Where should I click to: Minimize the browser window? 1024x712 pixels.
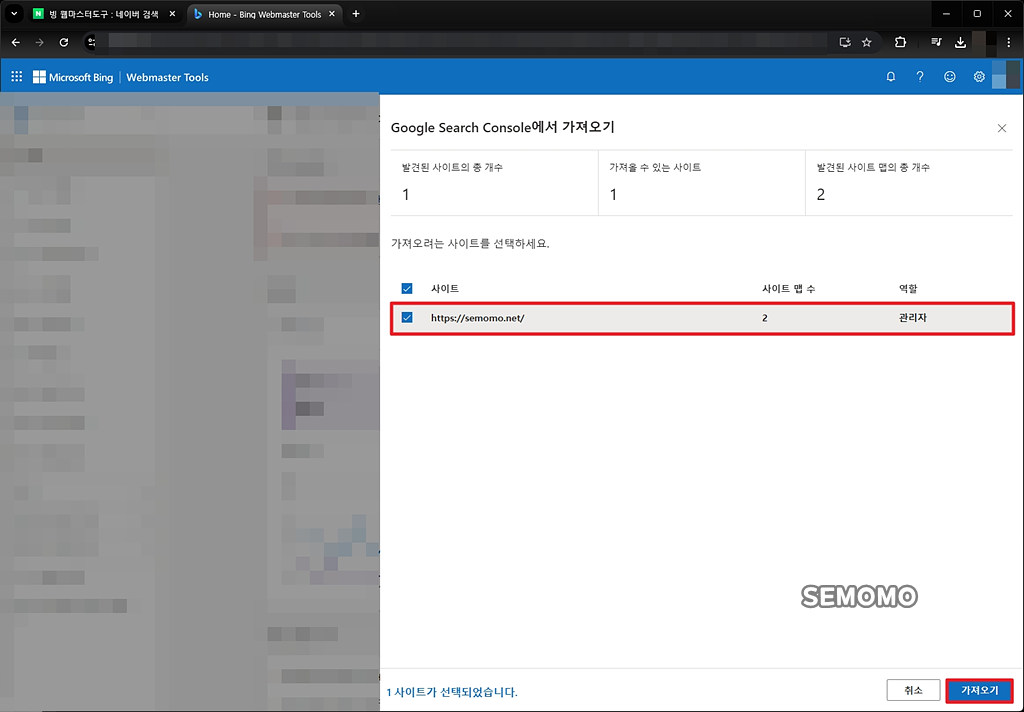946,14
